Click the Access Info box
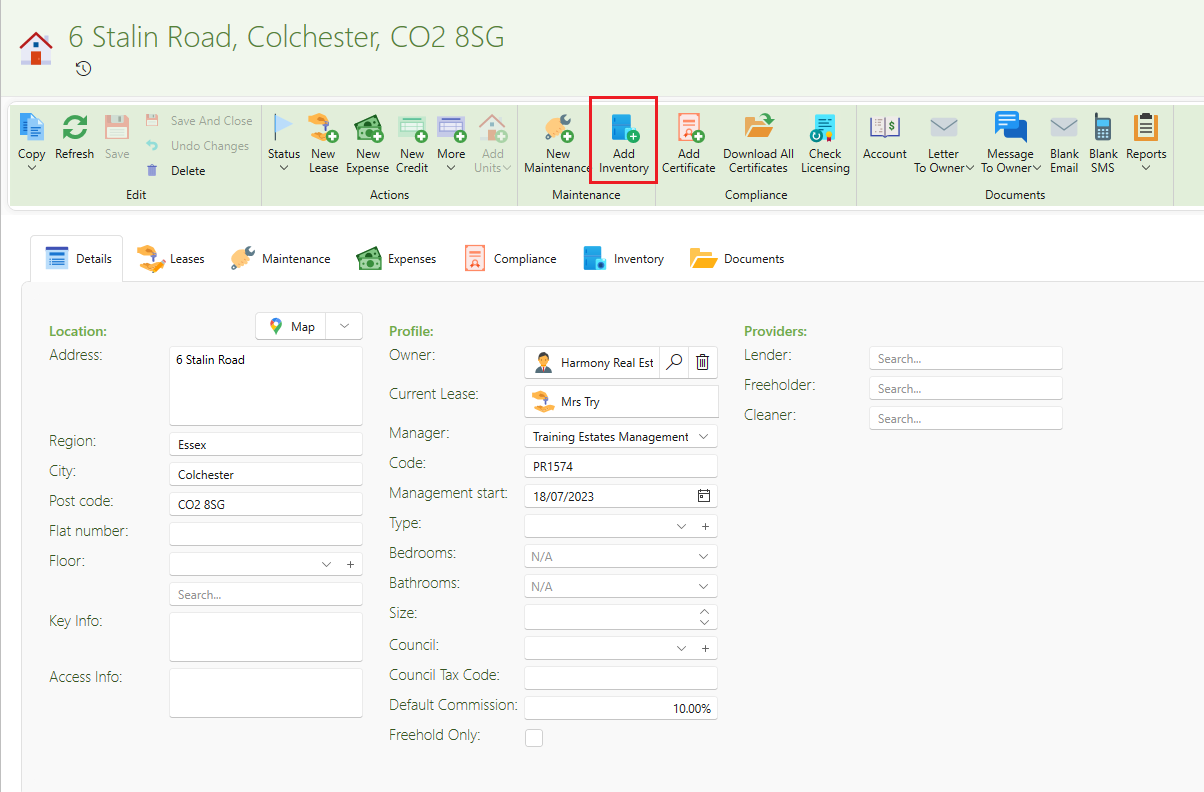This screenshot has height=792, width=1204. (x=266, y=693)
